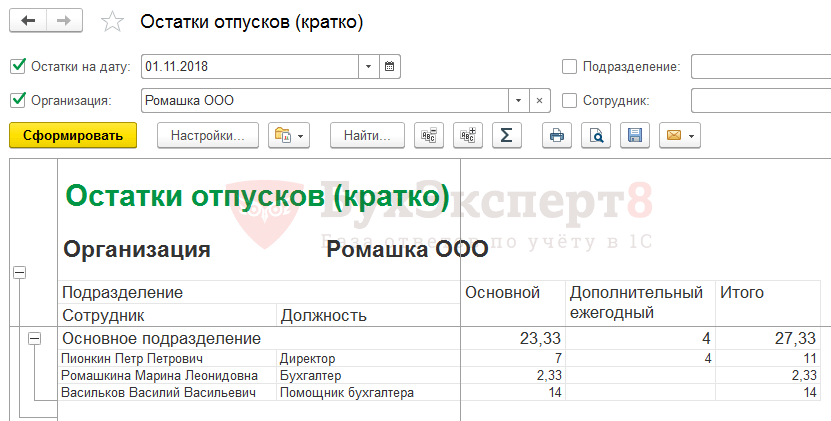Collapse the 'Основное подразделение' group
Viewport: 831px width, 421px height.
tap(34, 340)
